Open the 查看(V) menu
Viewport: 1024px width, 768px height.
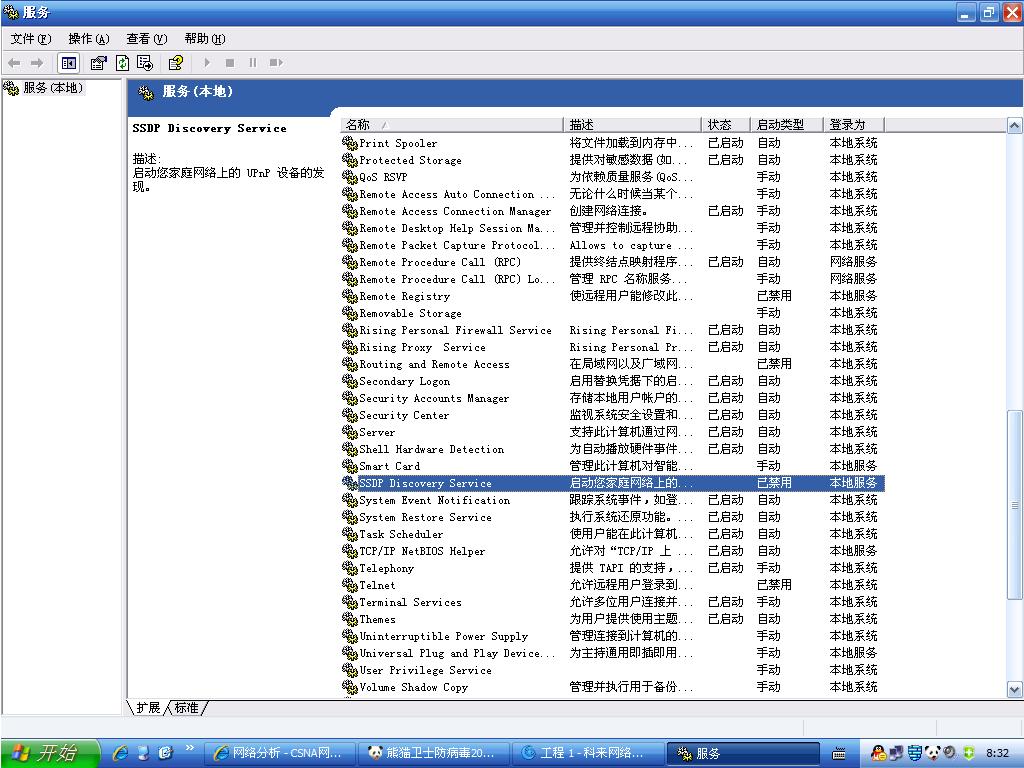click(146, 39)
